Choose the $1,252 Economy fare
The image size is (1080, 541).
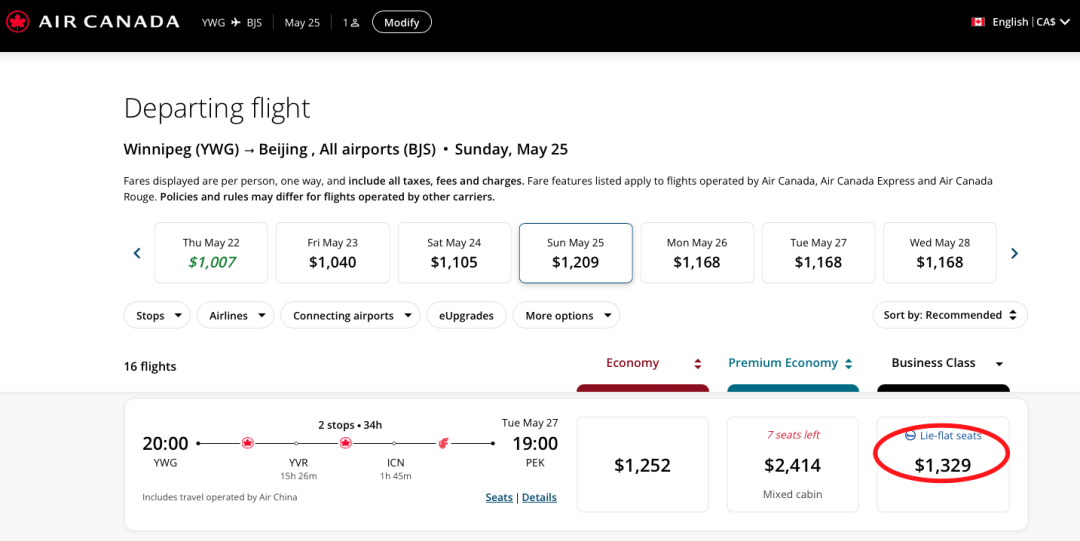(x=642, y=465)
